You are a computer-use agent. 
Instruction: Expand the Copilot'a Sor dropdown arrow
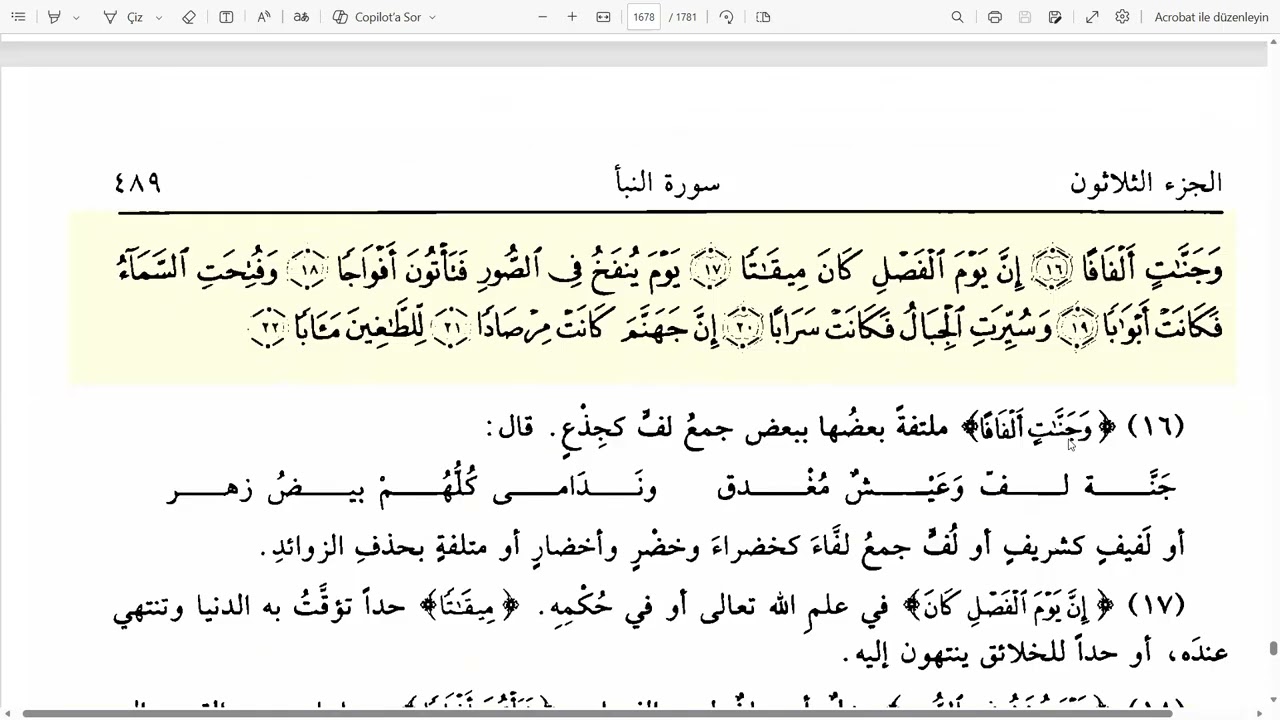click(433, 17)
